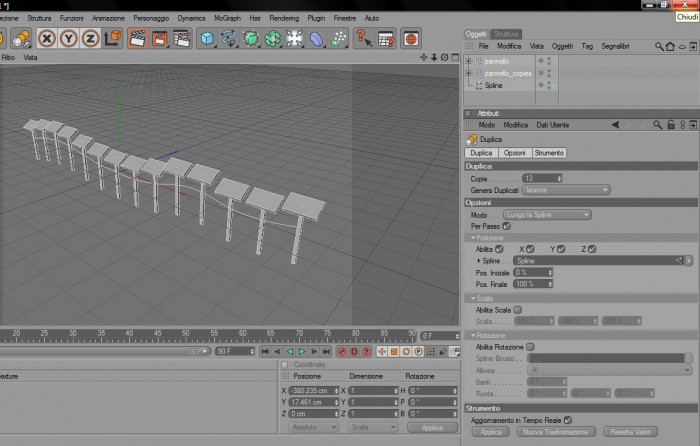Click Applica button in Coordinate panel
Viewport: 700px width, 446px height.
coord(433,427)
